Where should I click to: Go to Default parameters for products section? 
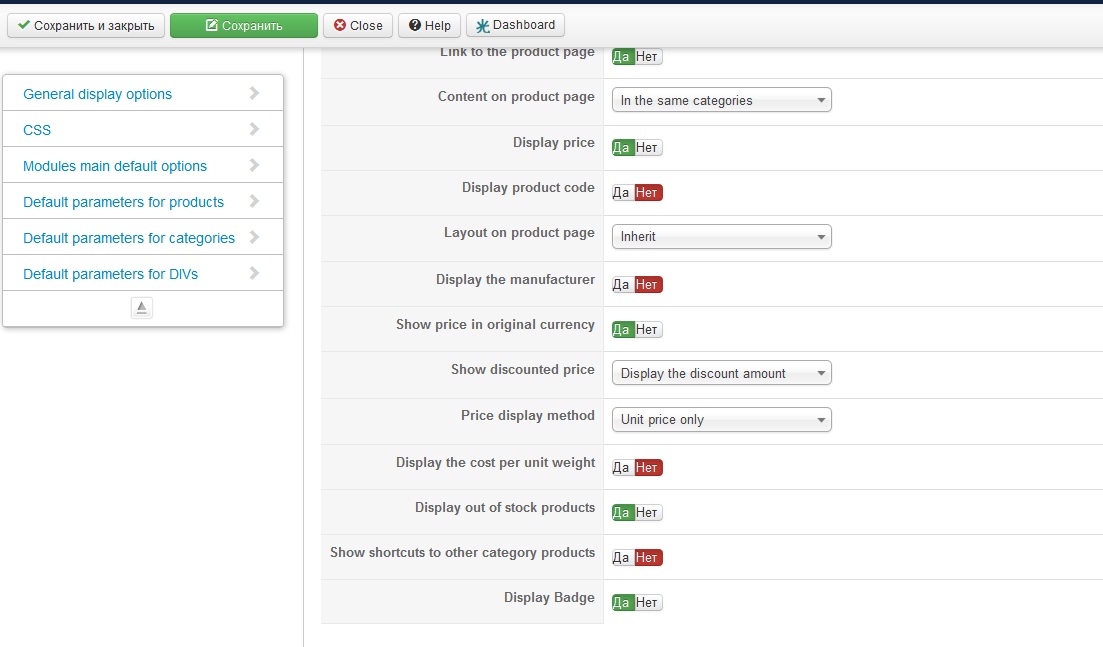click(x=123, y=202)
